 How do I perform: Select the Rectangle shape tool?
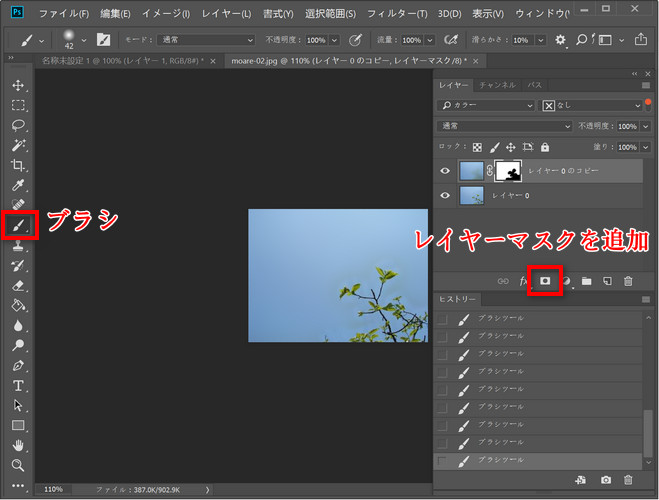[x=18, y=426]
